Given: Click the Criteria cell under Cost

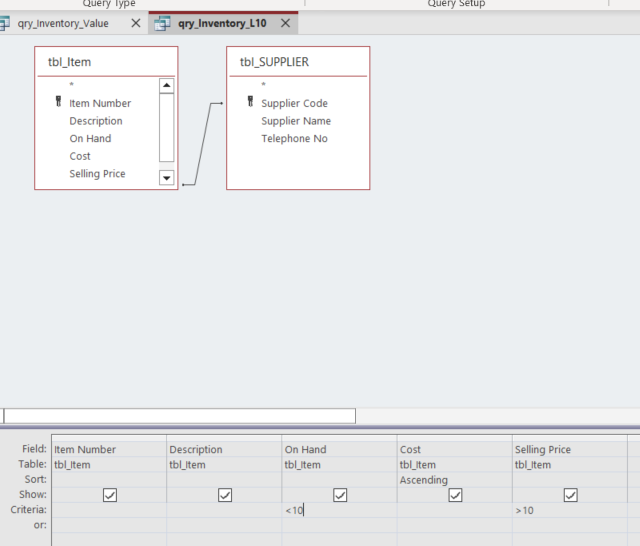Looking at the screenshot, I should tap(455, 510).
